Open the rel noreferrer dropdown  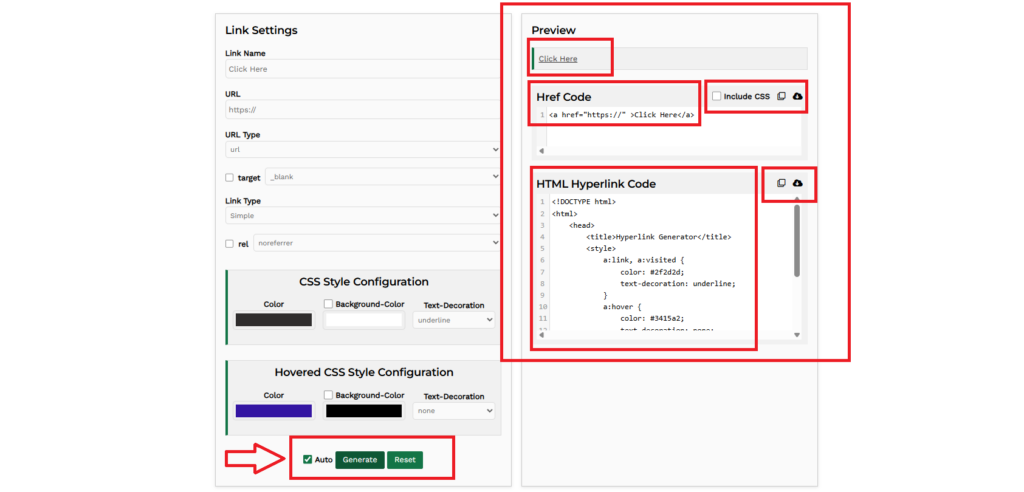377,243
